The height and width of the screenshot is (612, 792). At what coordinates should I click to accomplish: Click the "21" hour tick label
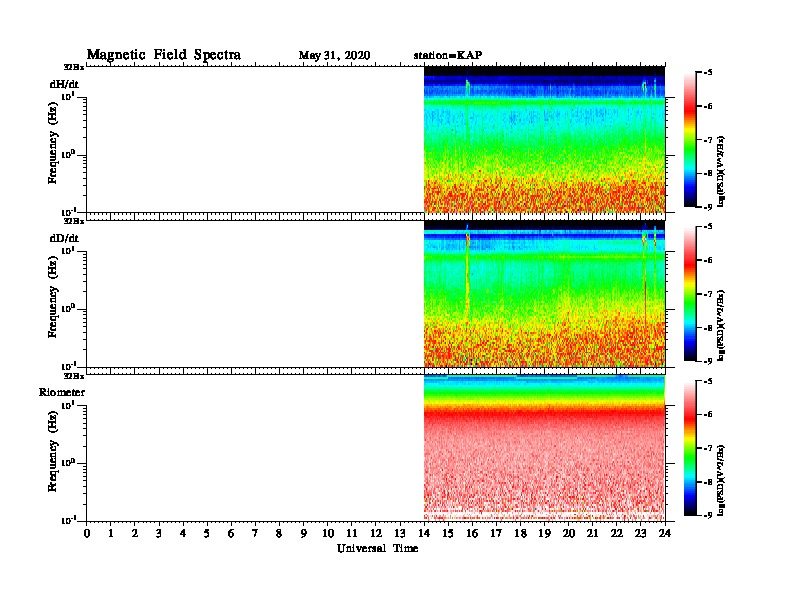point(592,533)
